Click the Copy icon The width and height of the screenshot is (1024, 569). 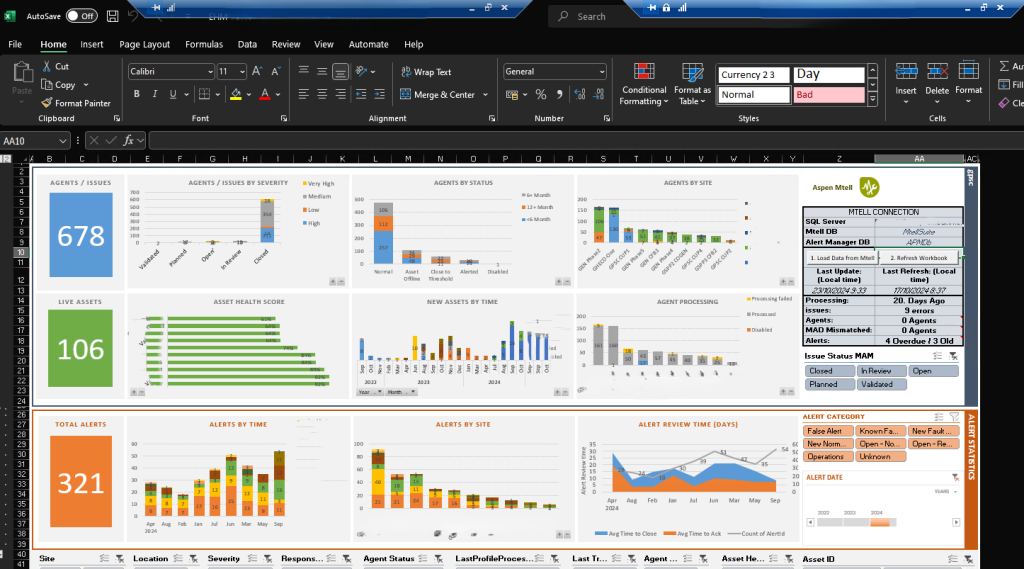tap(47, 84)
